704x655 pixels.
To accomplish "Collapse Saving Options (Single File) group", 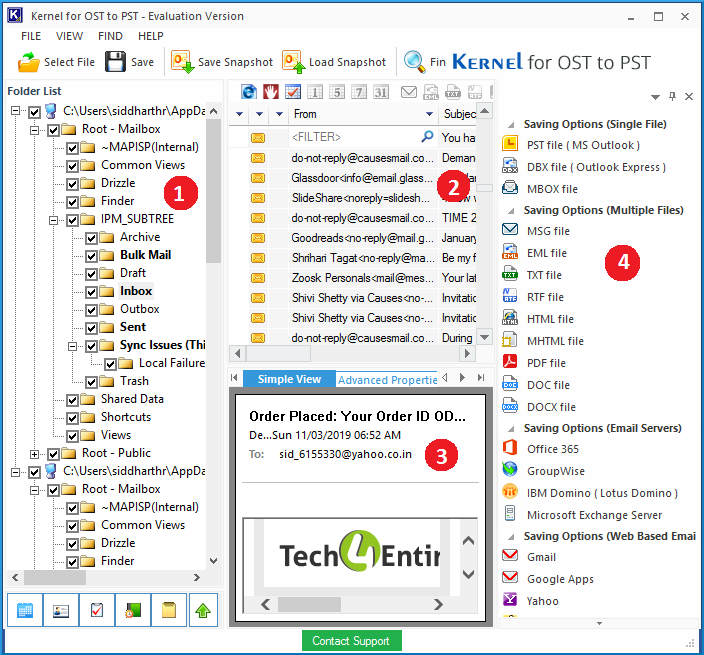I will point(511,125).
